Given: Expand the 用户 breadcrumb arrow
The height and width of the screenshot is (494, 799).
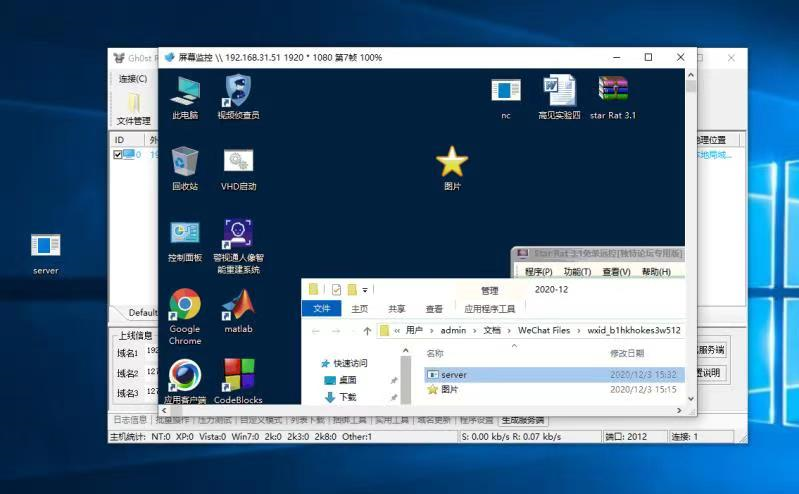Looking at the screenshot, I should [432, 331].
